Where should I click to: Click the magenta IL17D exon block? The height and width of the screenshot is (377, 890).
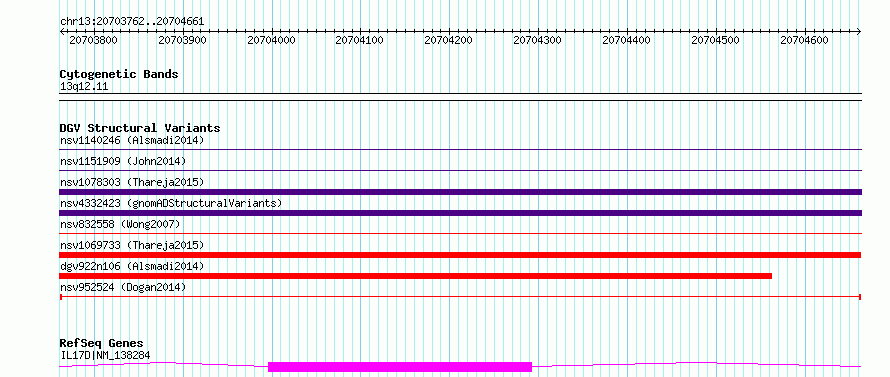(400, 367)
